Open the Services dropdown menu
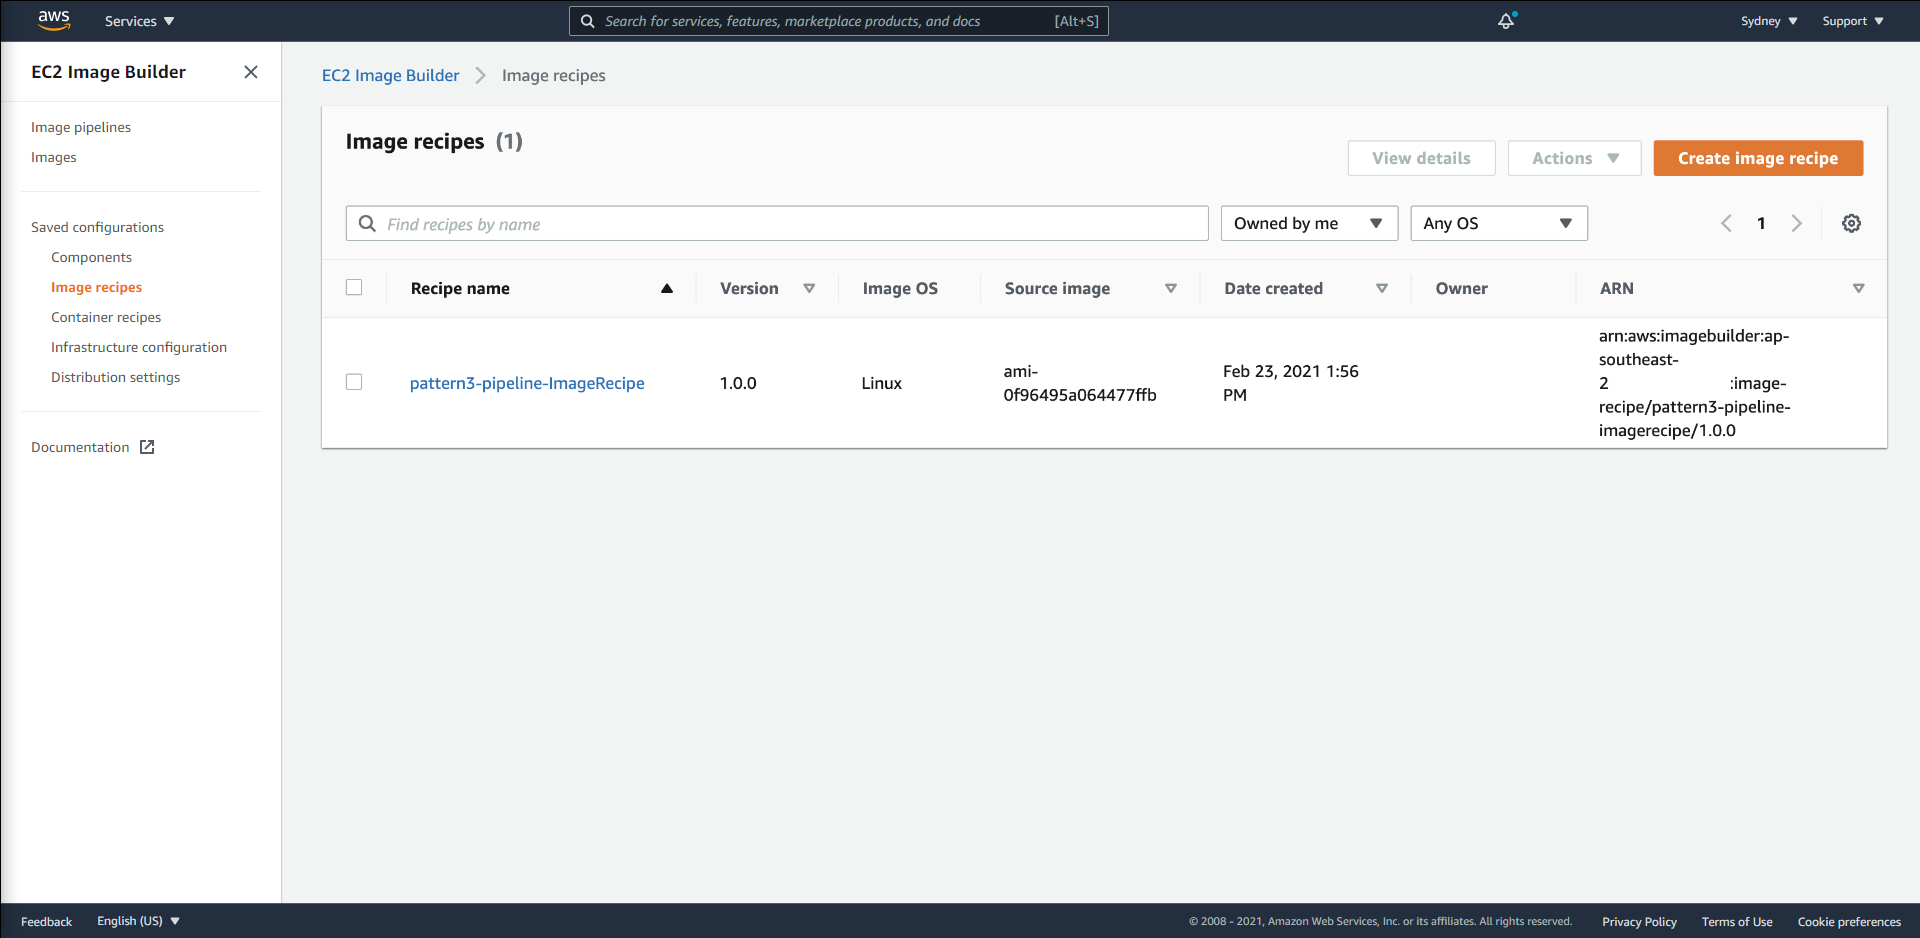This screenshot has height=938, width=1920. 140,21
